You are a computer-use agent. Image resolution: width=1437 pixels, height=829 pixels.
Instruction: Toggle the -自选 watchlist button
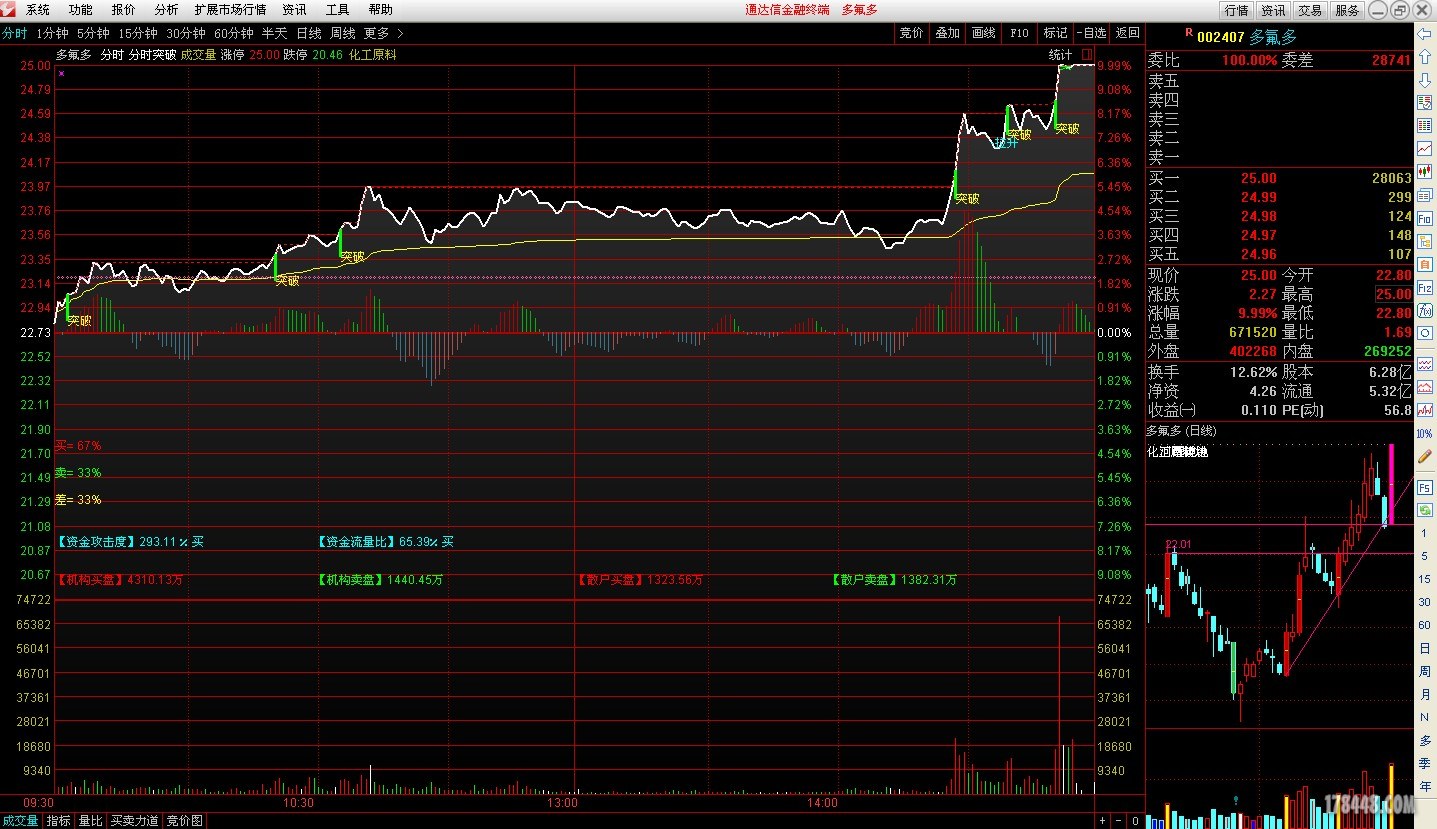pos(1091,33)
